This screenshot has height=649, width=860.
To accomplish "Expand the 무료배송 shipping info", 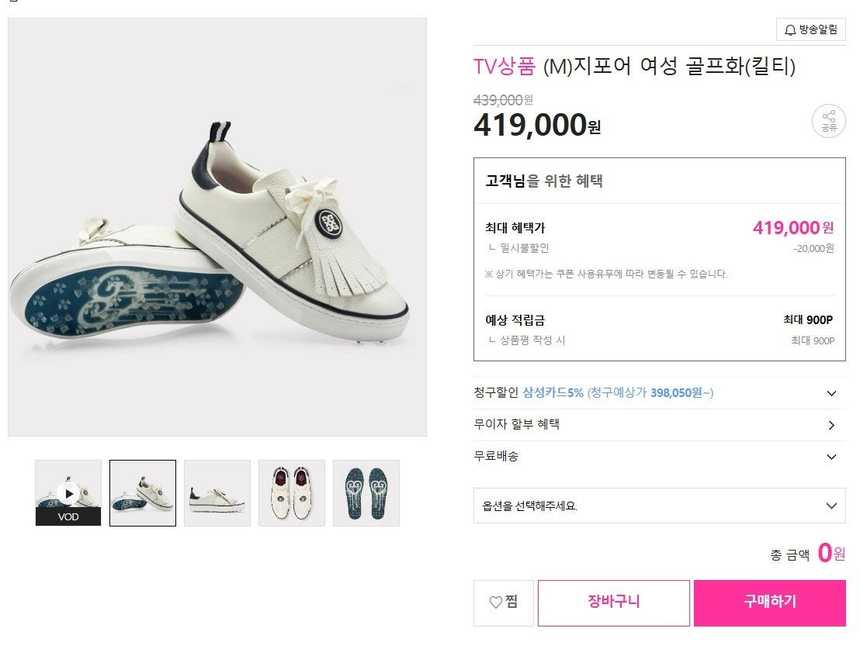I will pyautogui.click(x=831, y=457).
